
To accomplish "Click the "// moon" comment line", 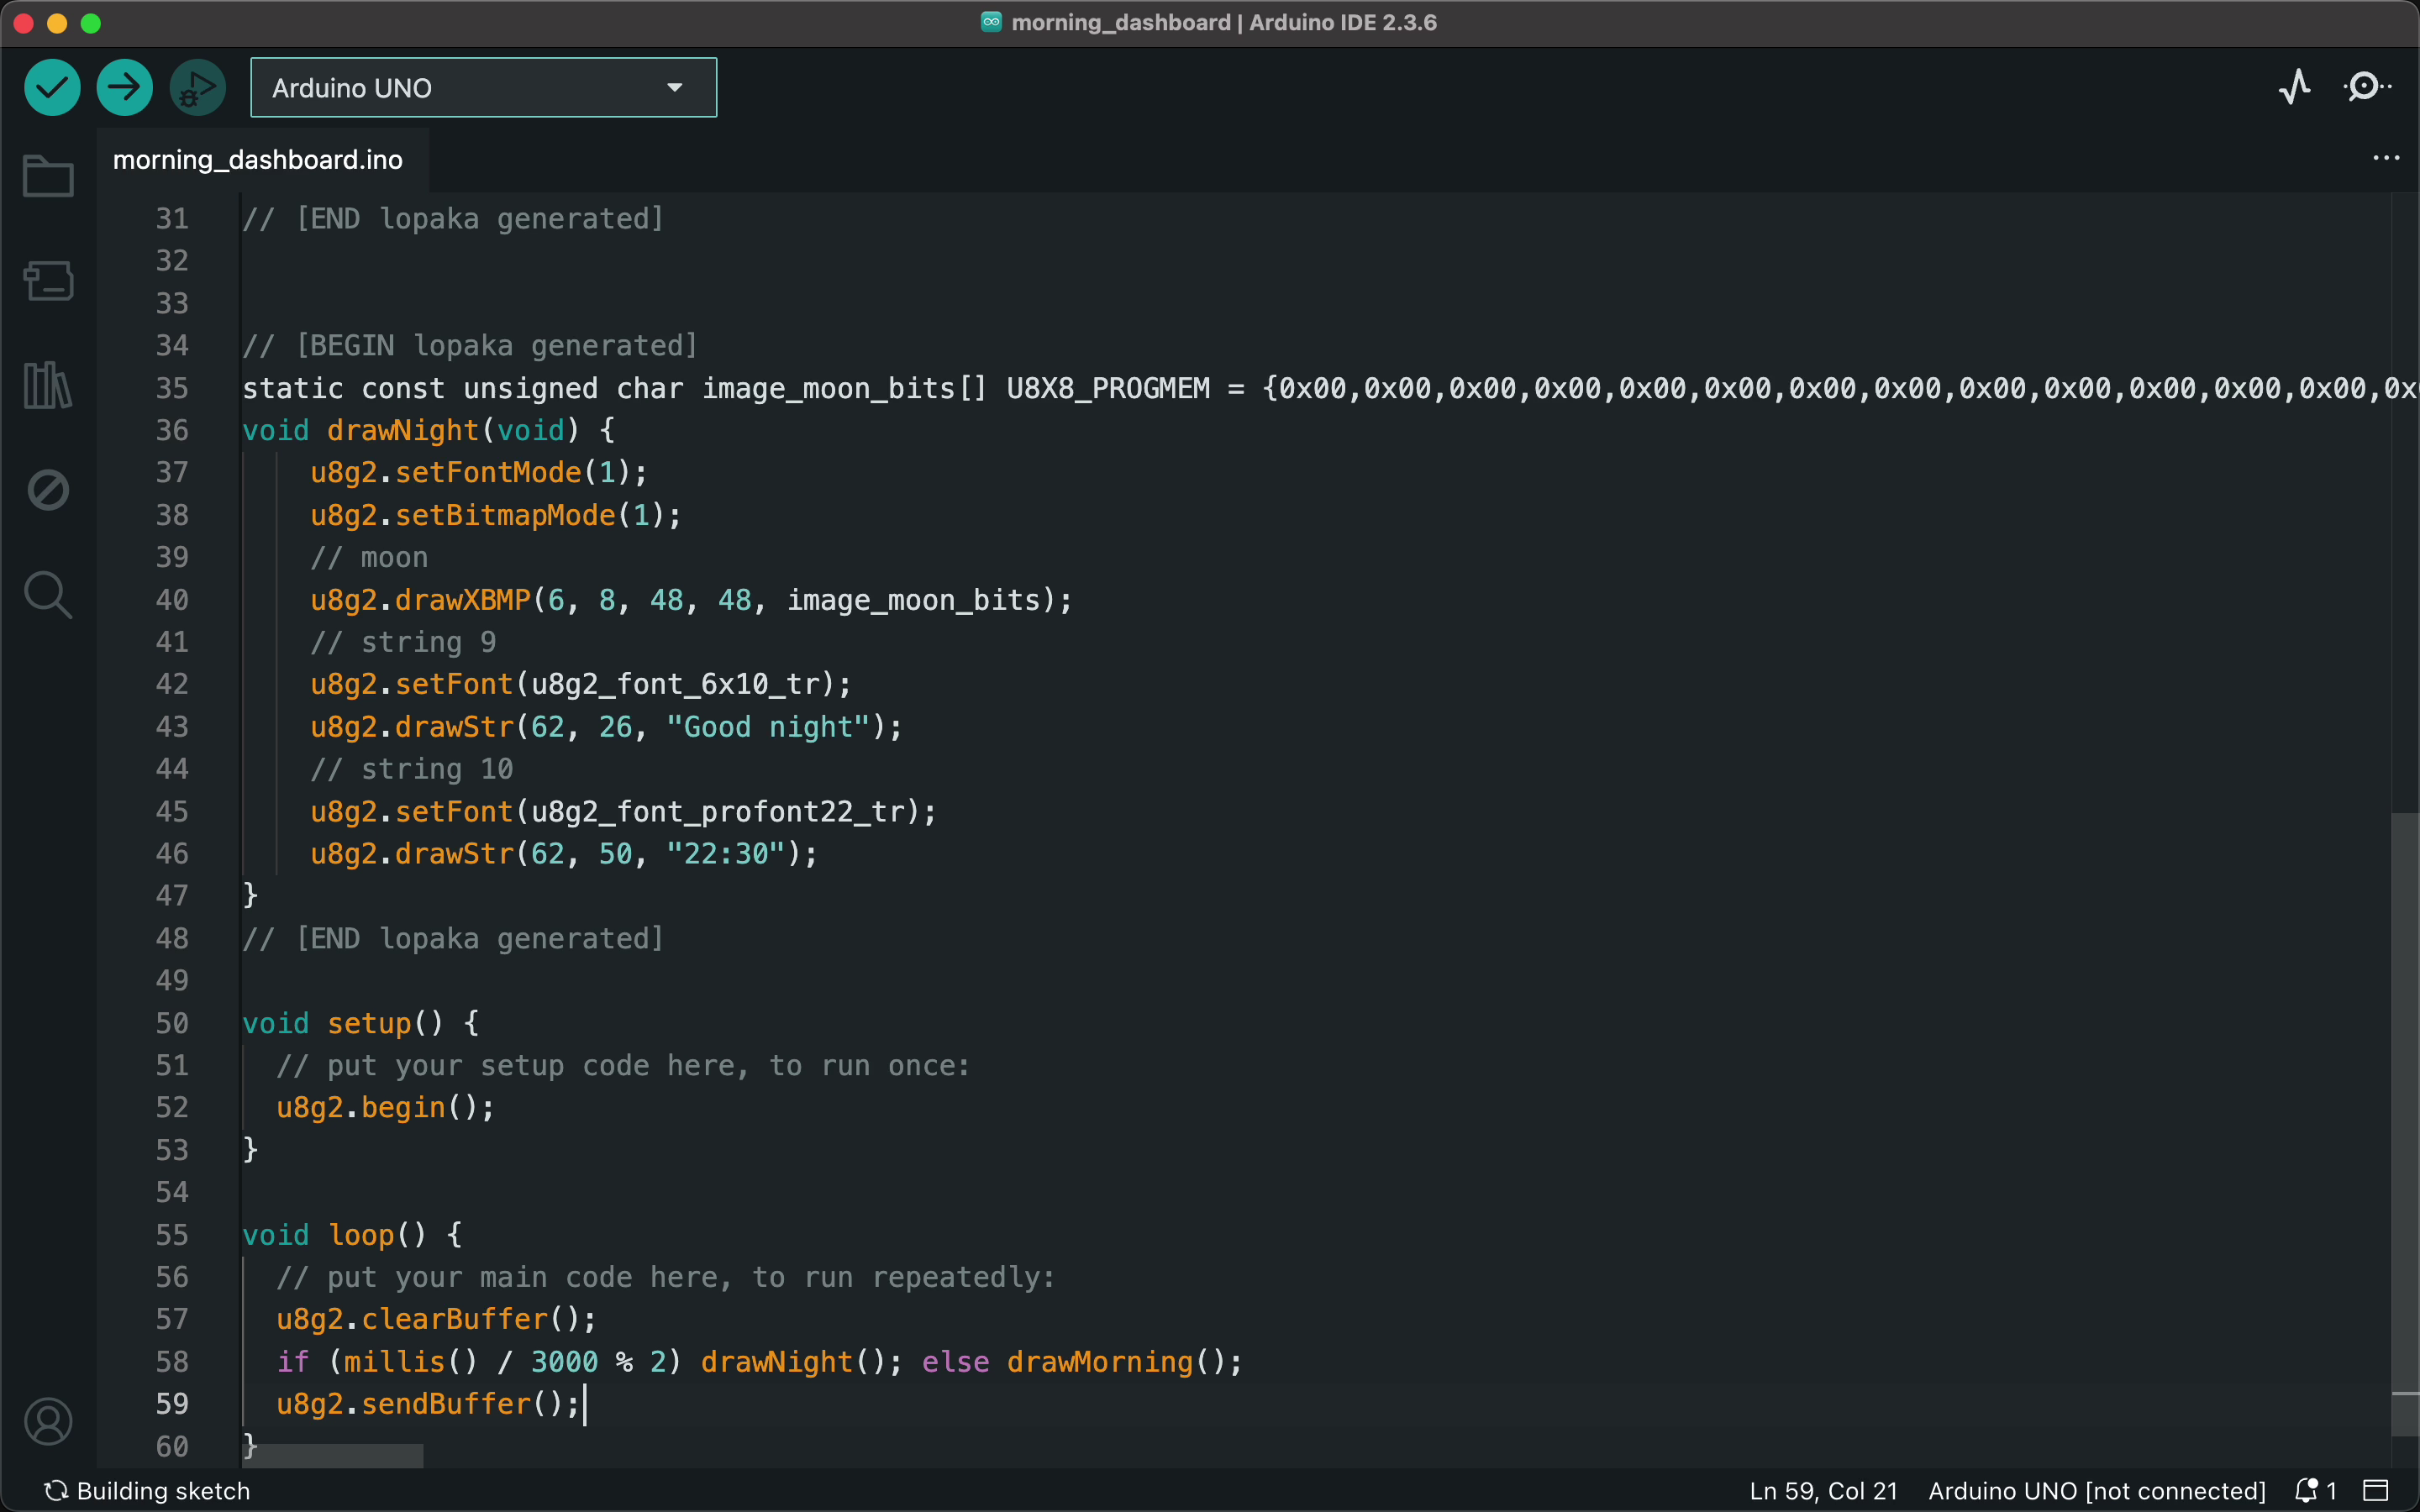I will pyautogui.click(x=369, y=558).
